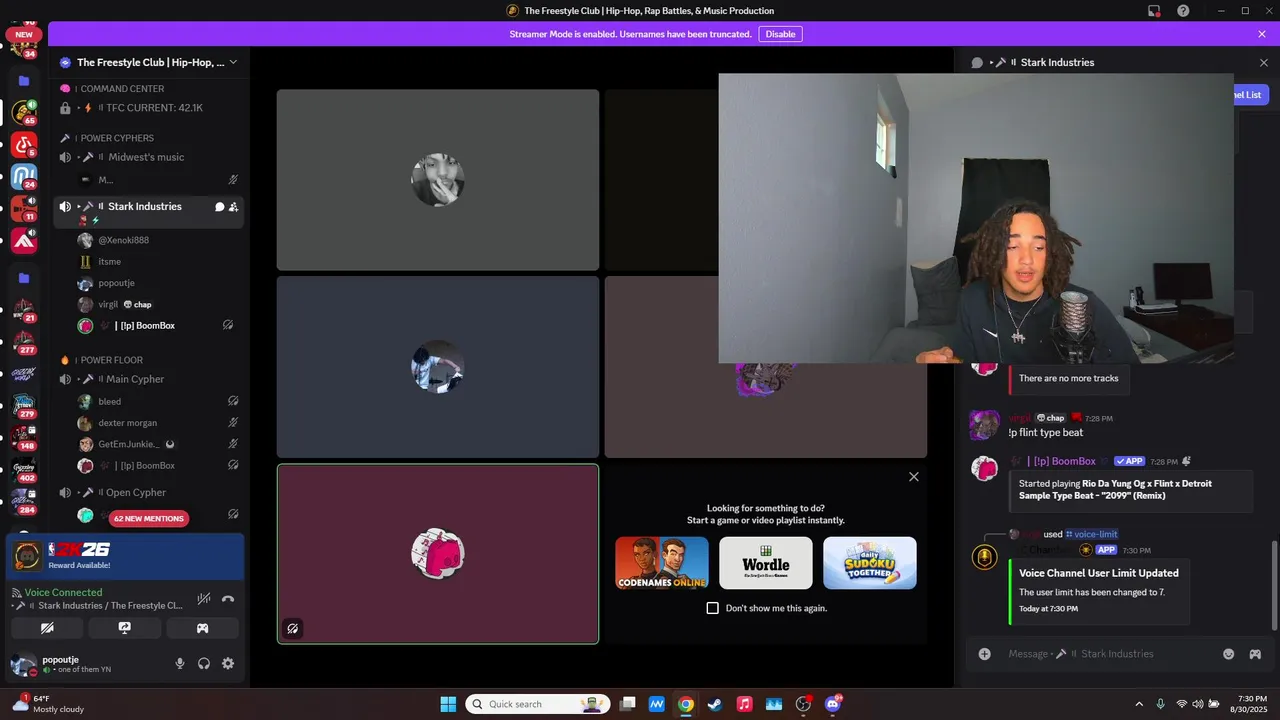Click the scrollbar in the chat panel
Screen dimensions: 1280x720
coord(1274,585)
